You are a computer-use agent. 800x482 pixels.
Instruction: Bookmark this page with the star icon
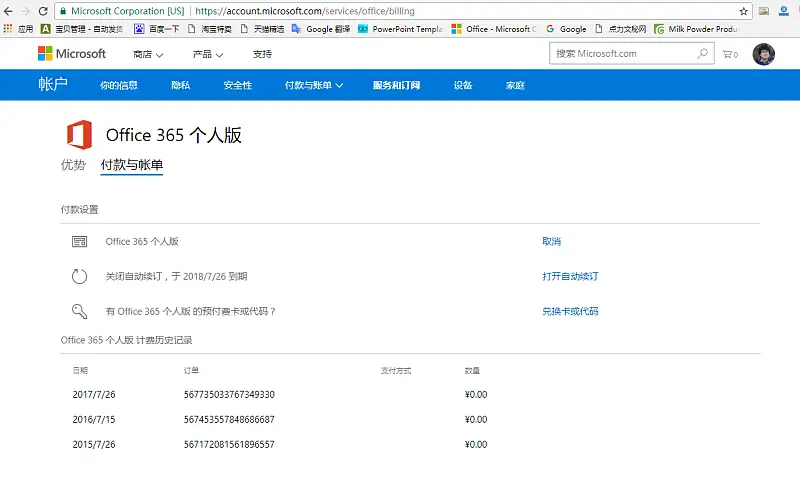[x=743, y=11]
